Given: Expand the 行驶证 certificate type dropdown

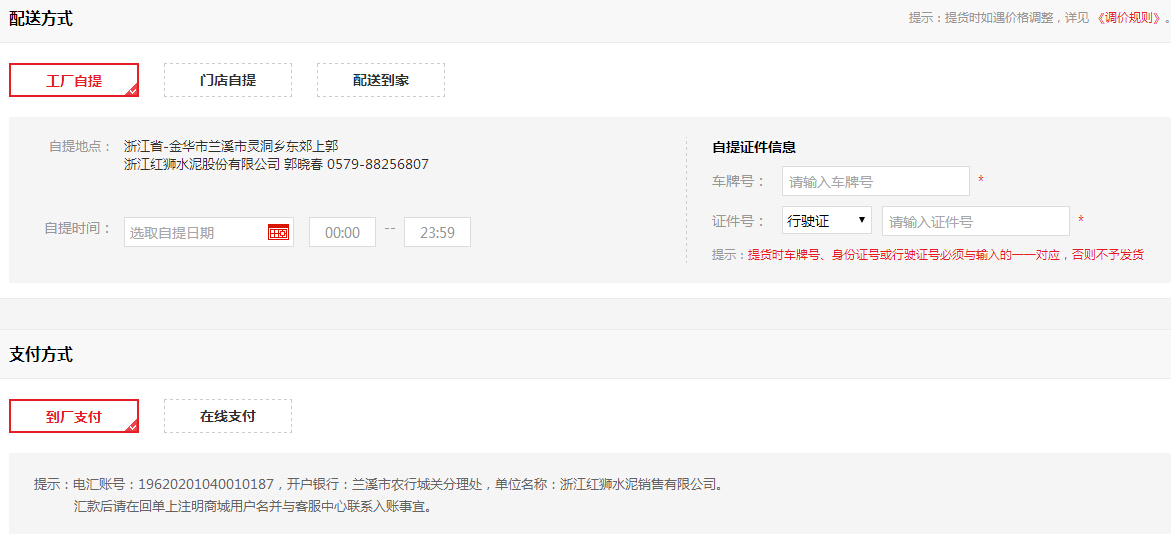Looking at the screenshot, I should [826, 221].
